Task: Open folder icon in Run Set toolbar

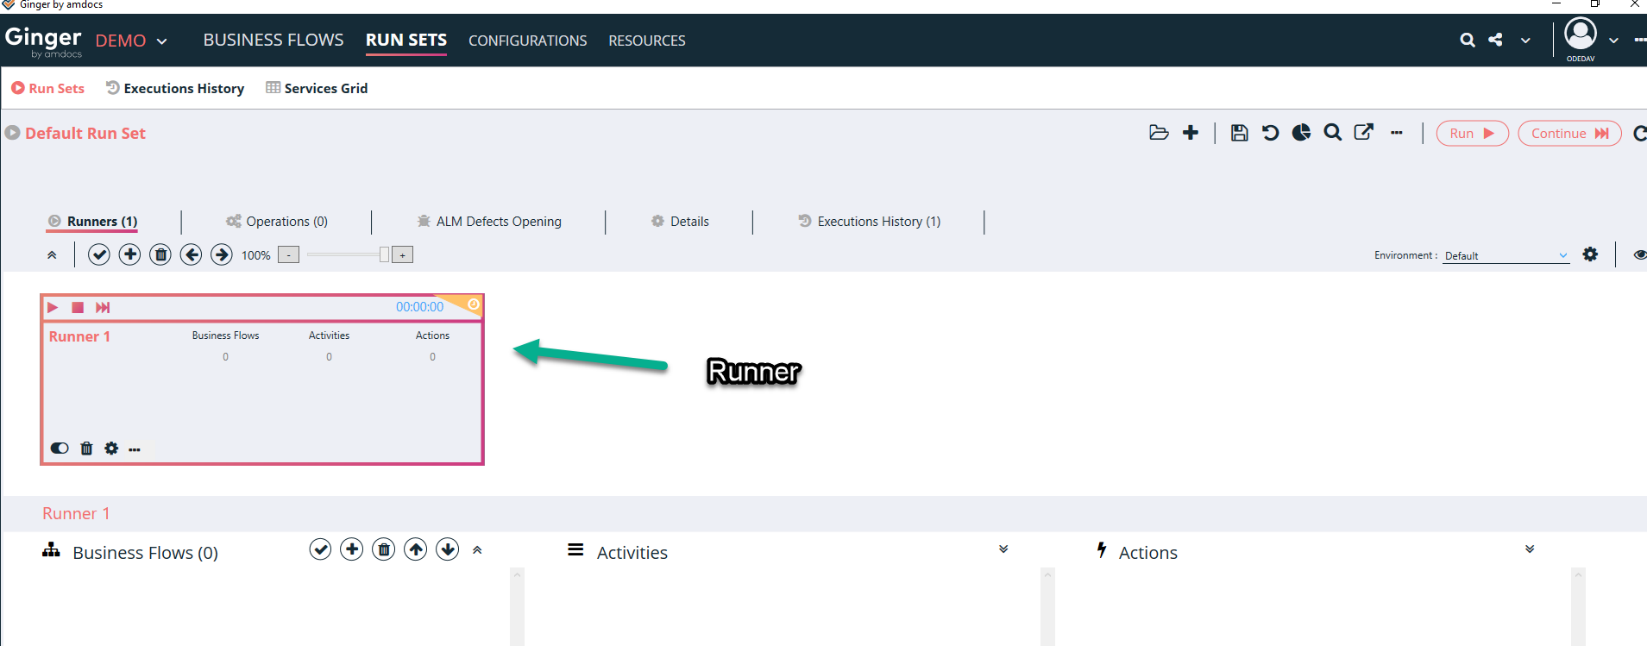Action: [1158, 133]
